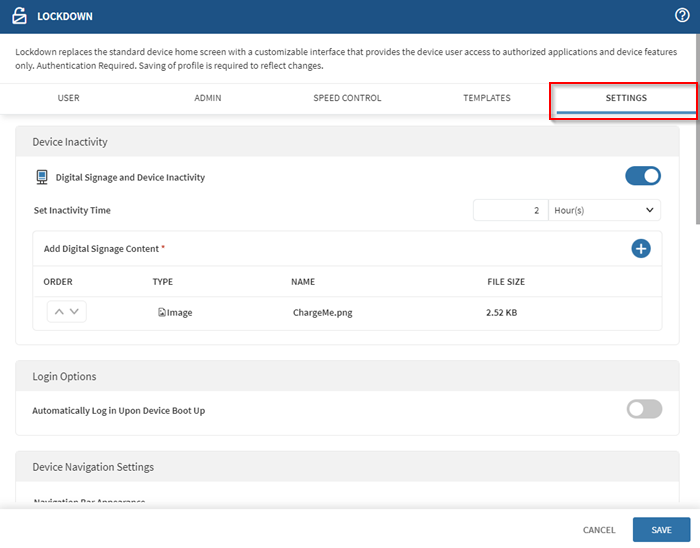Click the image file type icon
The image size is (700, 548).
(x=161, y=312)
